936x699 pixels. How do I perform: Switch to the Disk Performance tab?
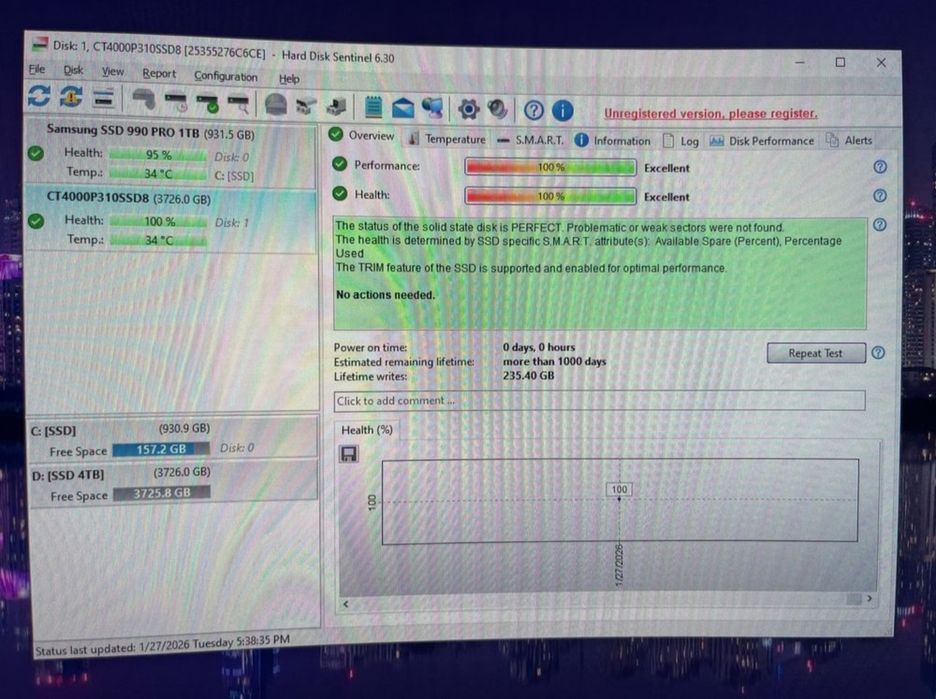762,141
